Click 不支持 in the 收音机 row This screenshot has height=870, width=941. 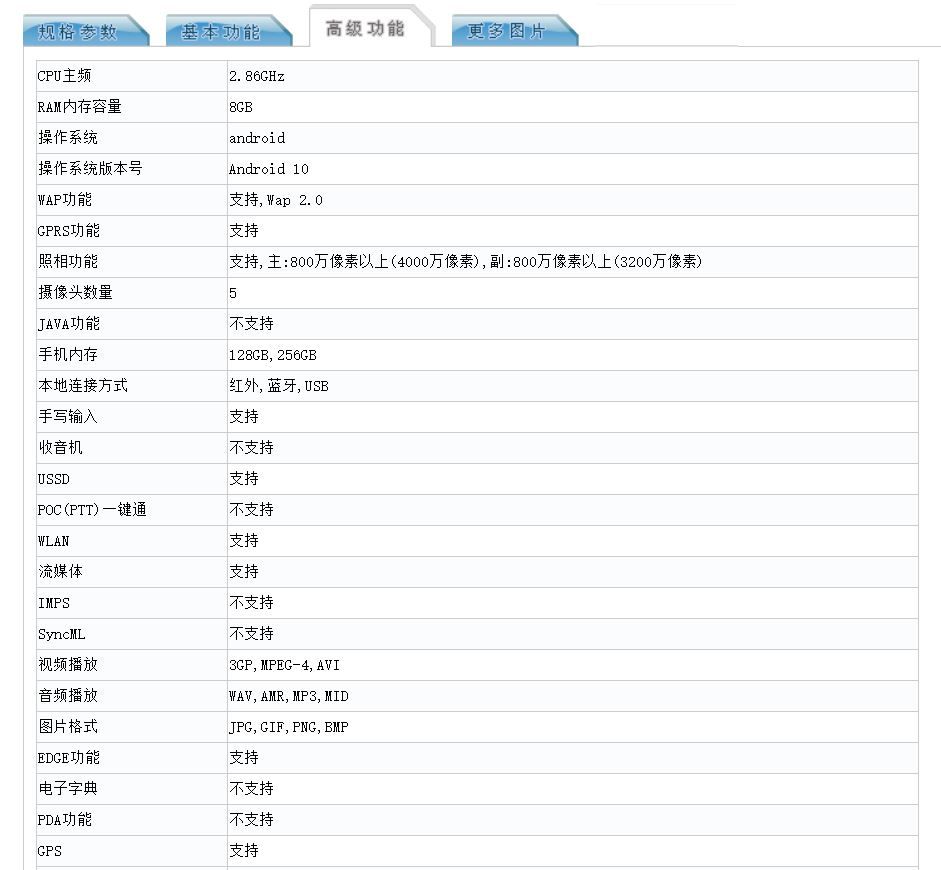click(x=251, y=448)
